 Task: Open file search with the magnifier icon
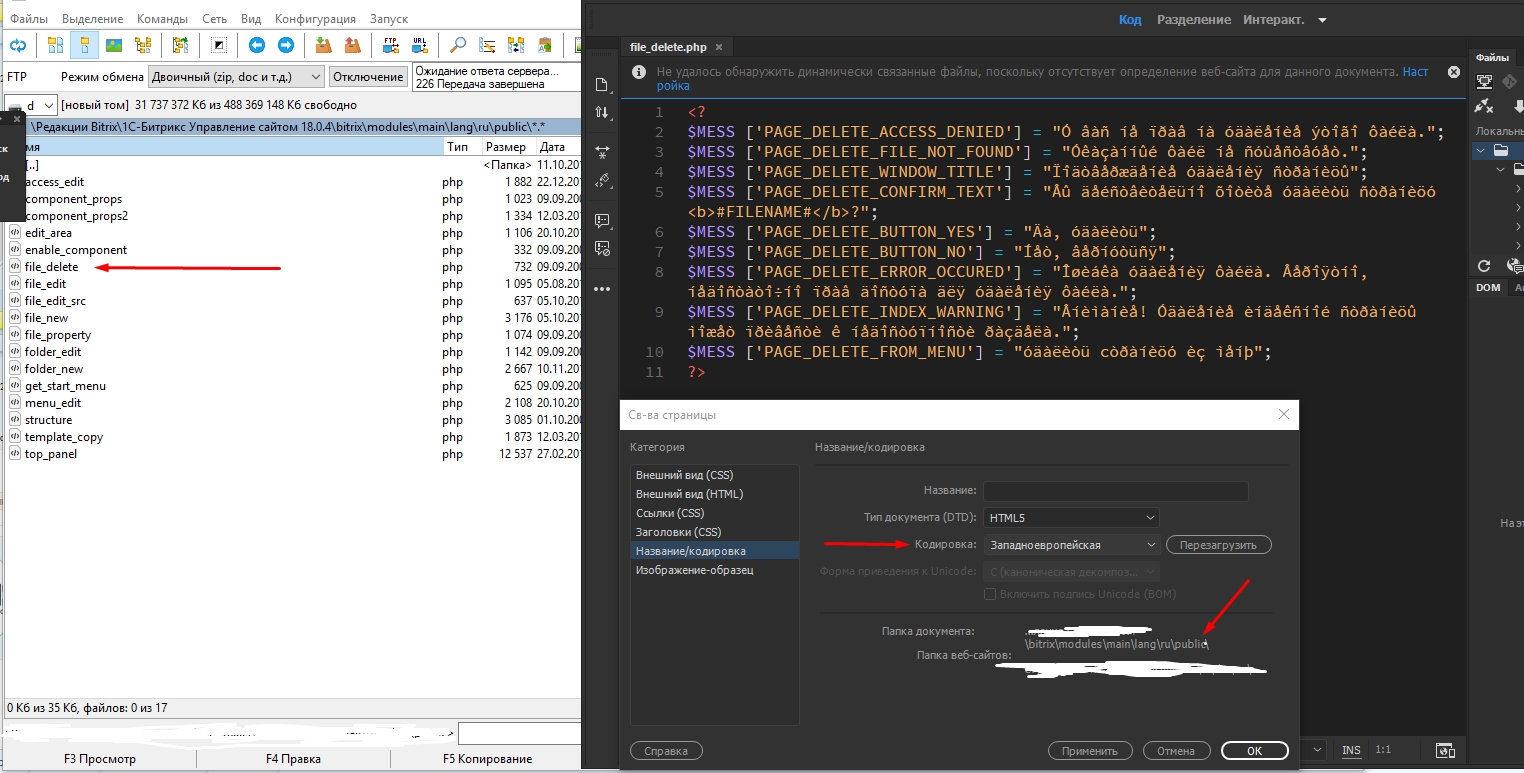pos(458,45)
